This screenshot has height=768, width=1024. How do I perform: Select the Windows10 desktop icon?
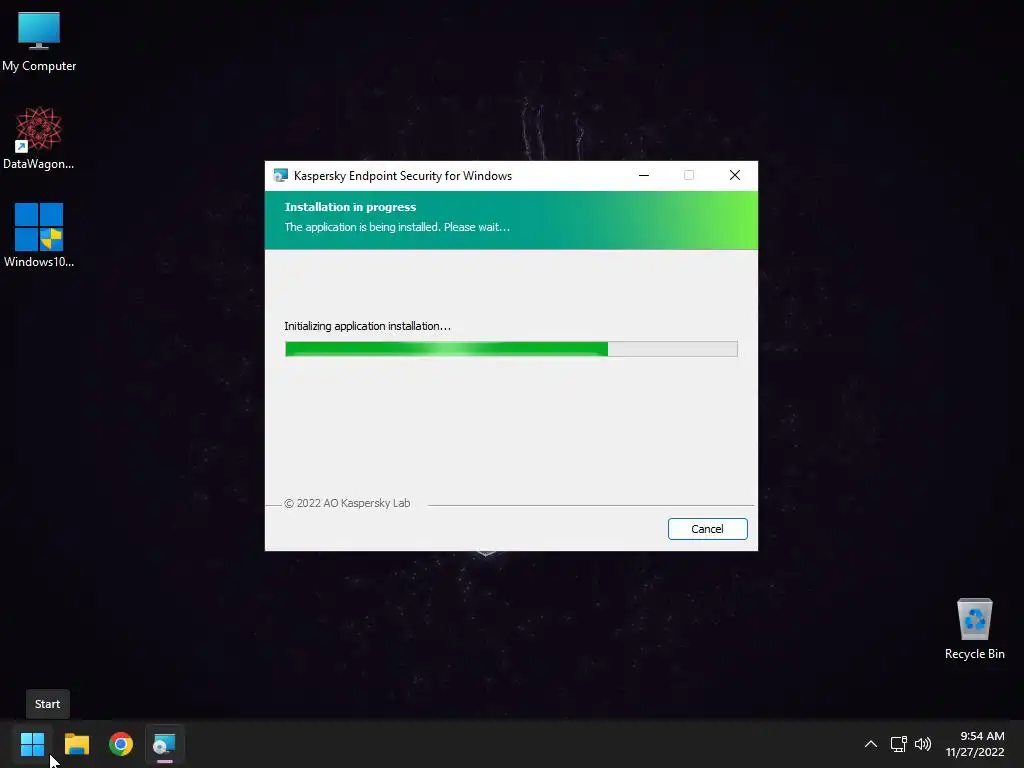[x=39, y=236]
